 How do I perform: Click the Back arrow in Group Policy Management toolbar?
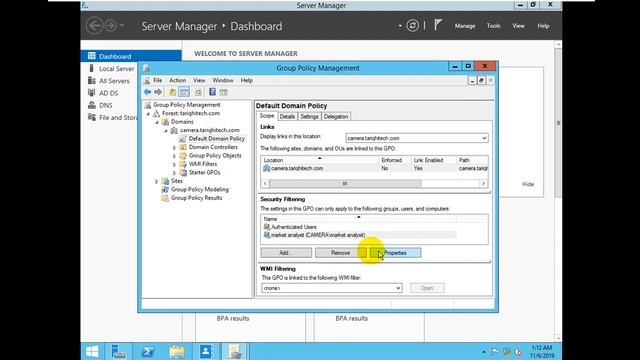click(147, 92)
